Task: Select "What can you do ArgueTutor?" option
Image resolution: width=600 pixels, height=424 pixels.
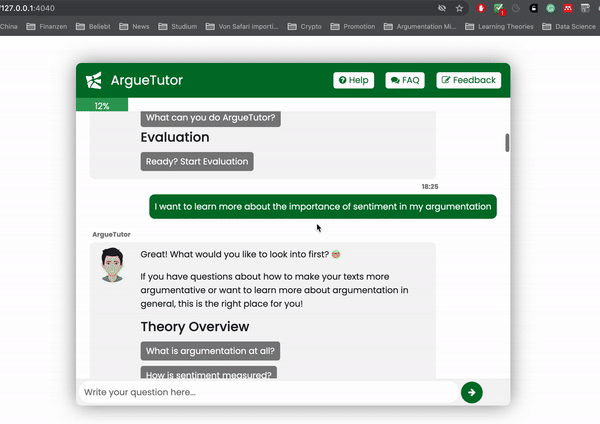Action: (x=211, y=118)
